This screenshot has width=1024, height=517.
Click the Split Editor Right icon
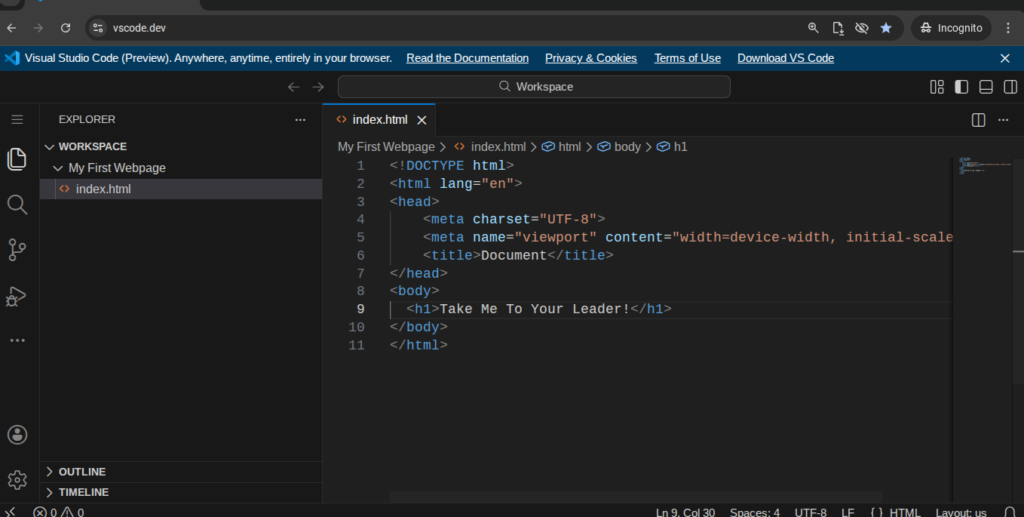[979, 120]
